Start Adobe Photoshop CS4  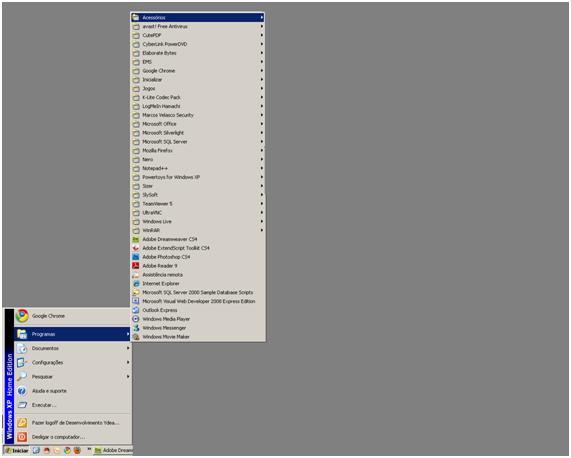(198, 257)
